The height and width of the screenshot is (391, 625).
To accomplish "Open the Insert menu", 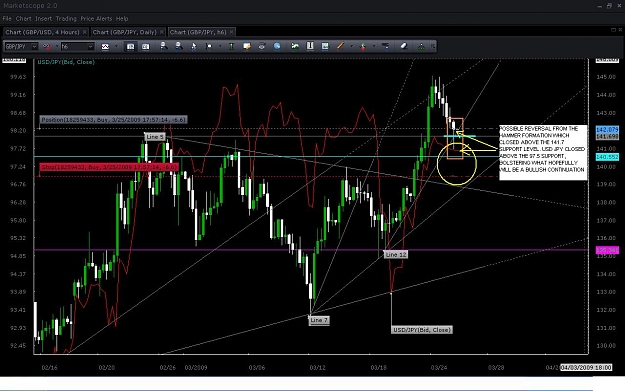I will point(43,19).
